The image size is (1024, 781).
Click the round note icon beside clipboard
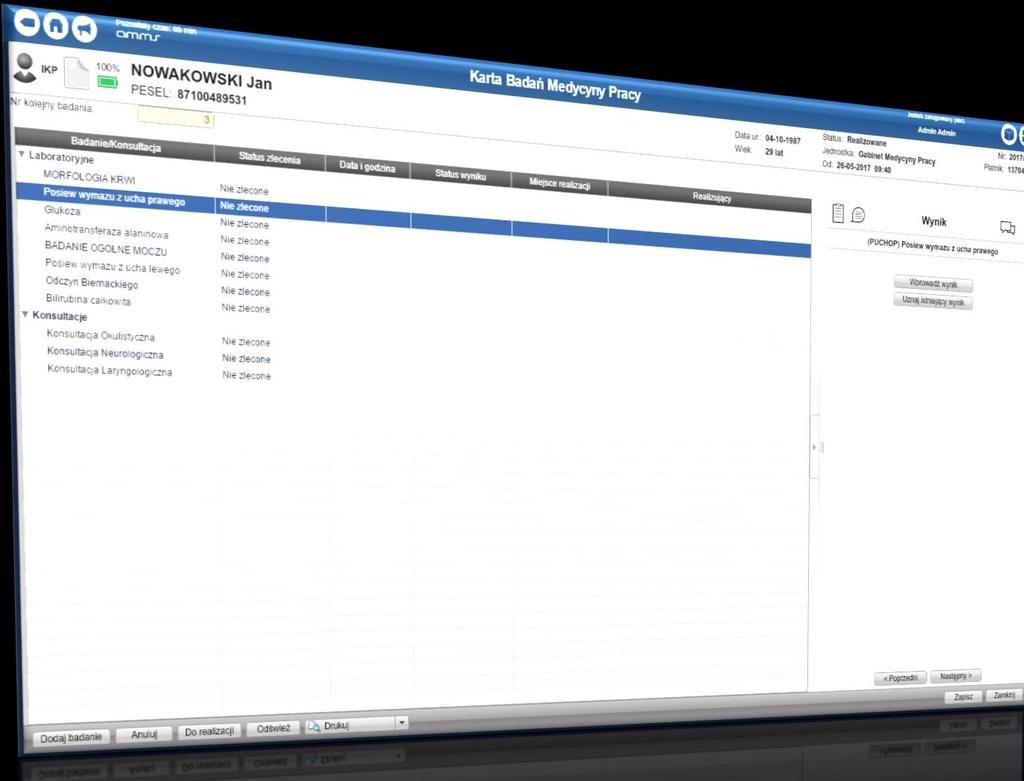(x=858, y=214)
